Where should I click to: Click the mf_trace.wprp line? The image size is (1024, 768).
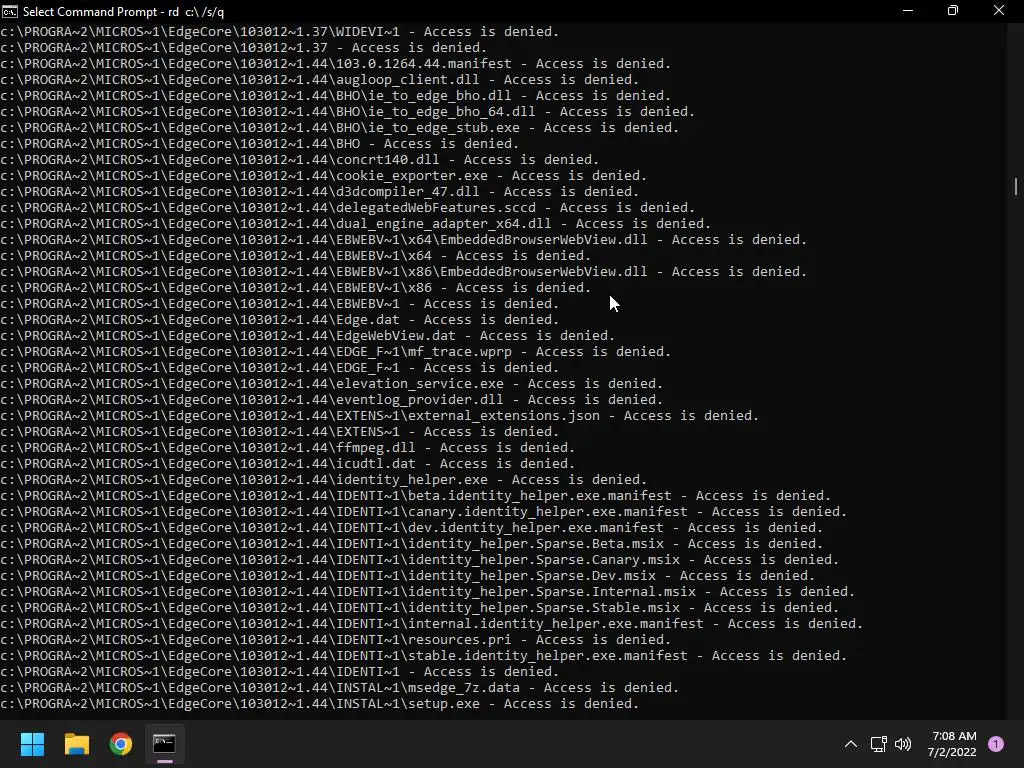pos(336,351)
